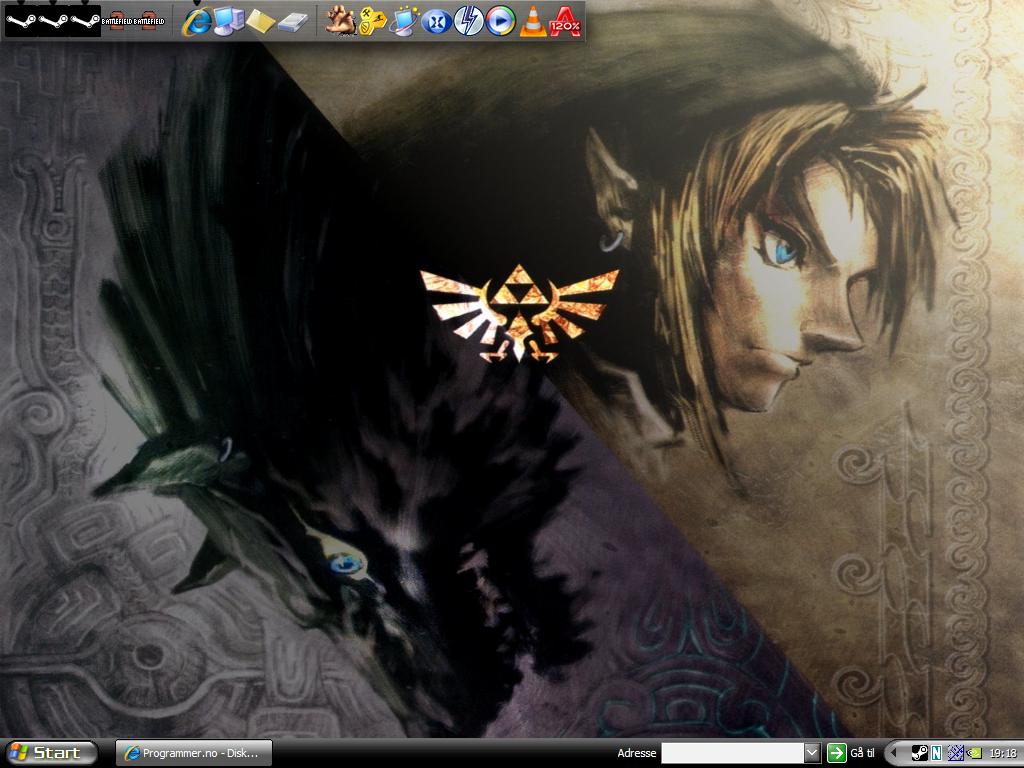Open the blue checkered tray icon
The width and height of the screenshot is (1024, 768).
(955, 754)
